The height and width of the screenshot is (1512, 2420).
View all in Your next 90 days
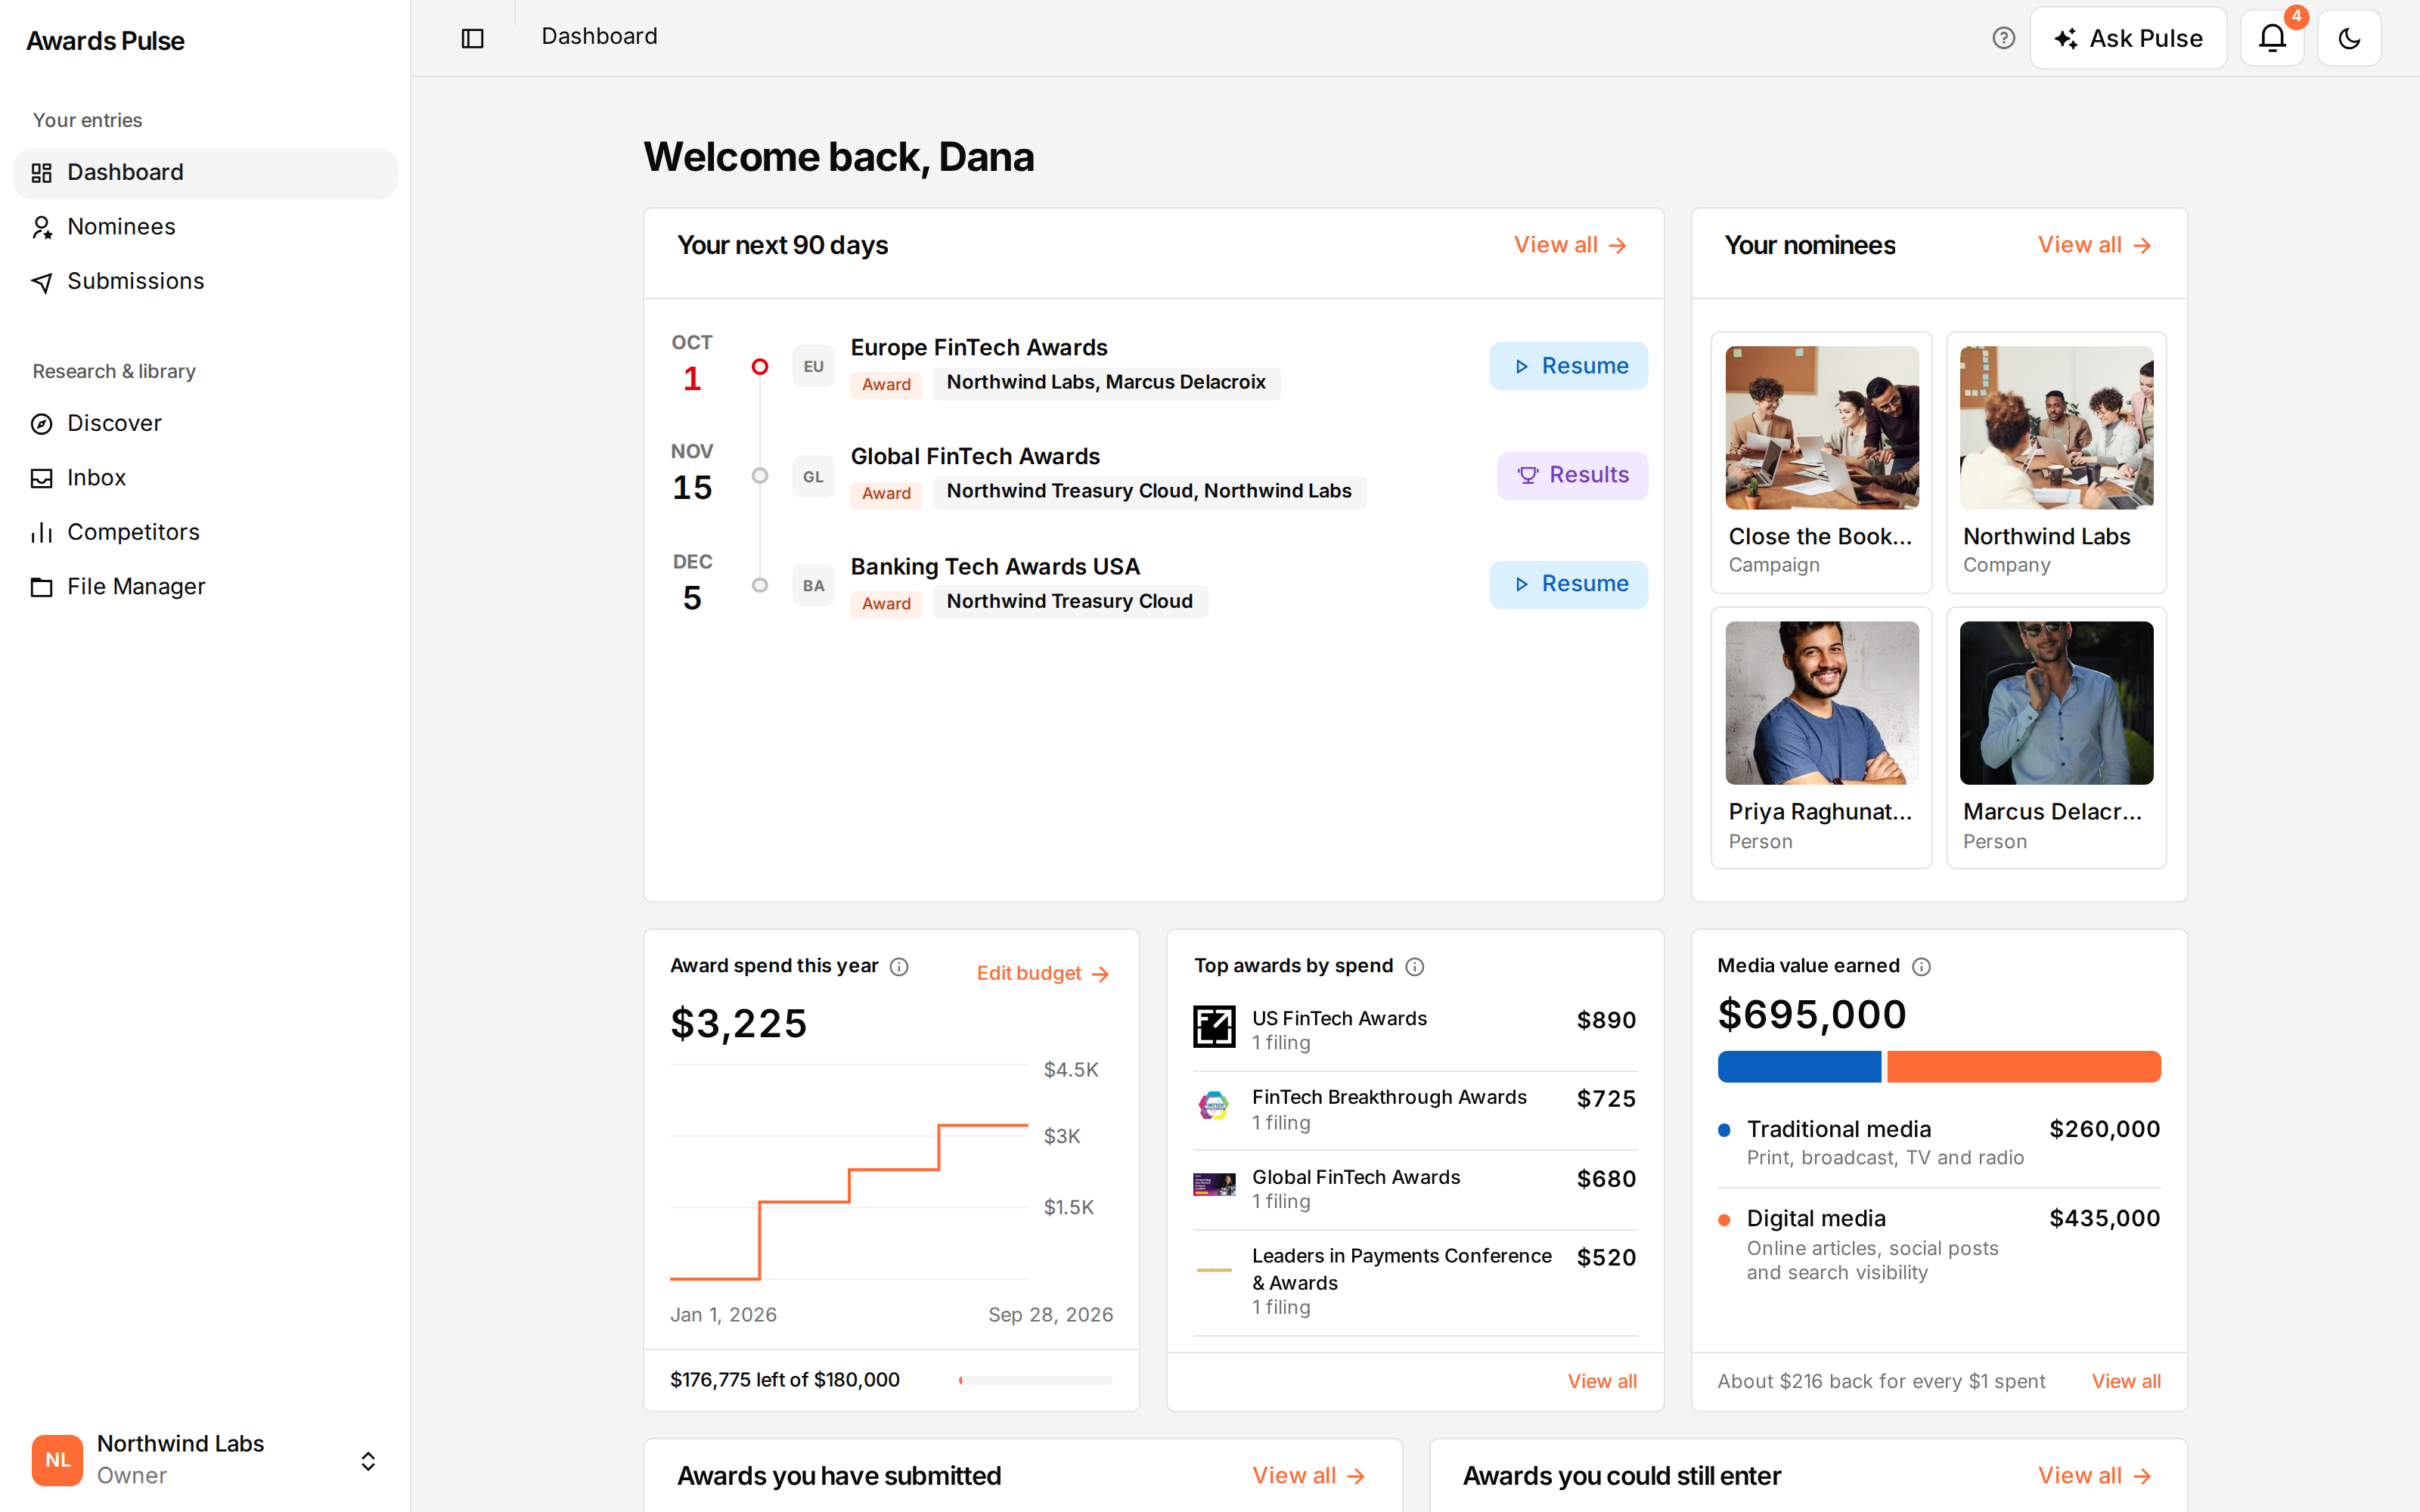[x=1570, y=245]
